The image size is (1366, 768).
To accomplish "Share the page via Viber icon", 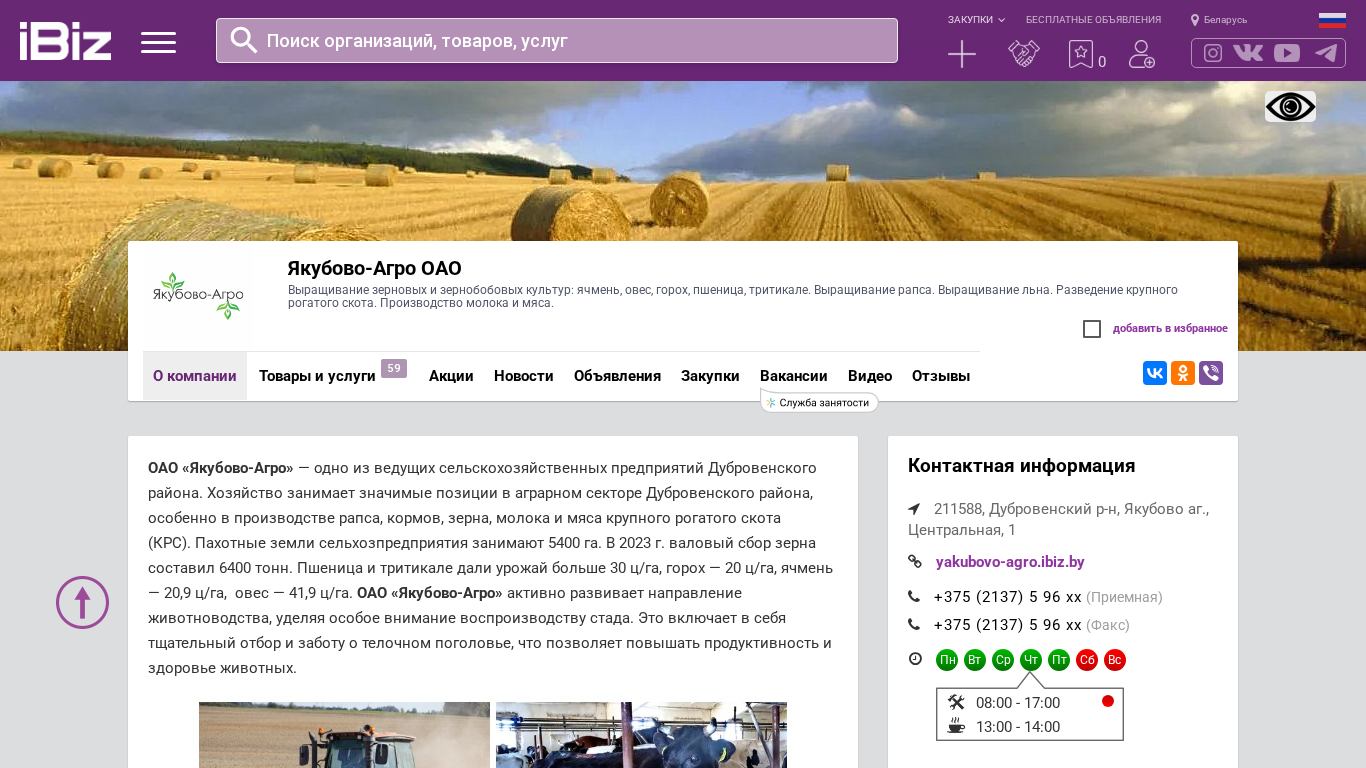I will click(1211, 373).
